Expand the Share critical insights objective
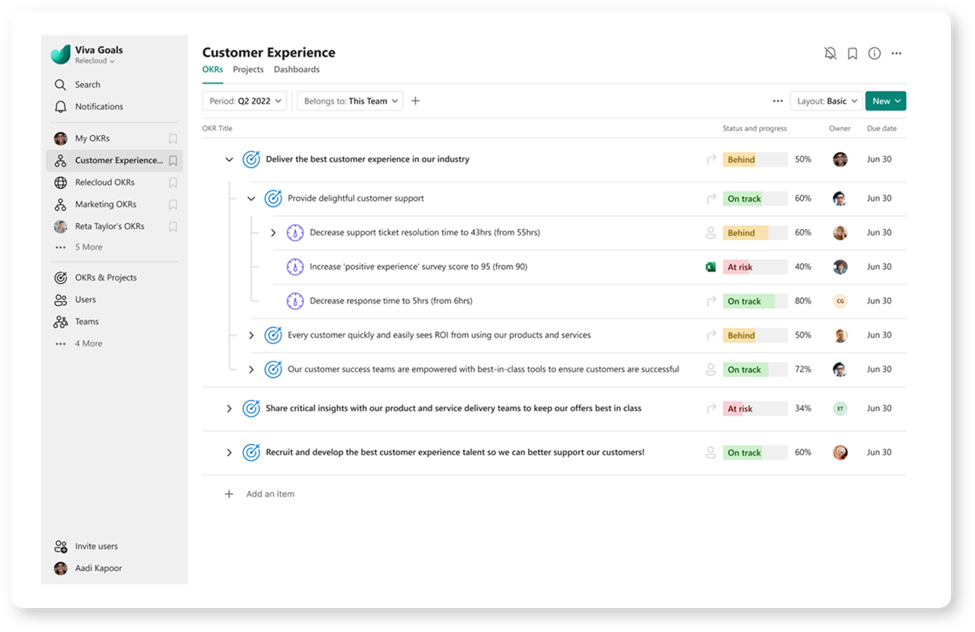975x632 pixels. (229, 409)
